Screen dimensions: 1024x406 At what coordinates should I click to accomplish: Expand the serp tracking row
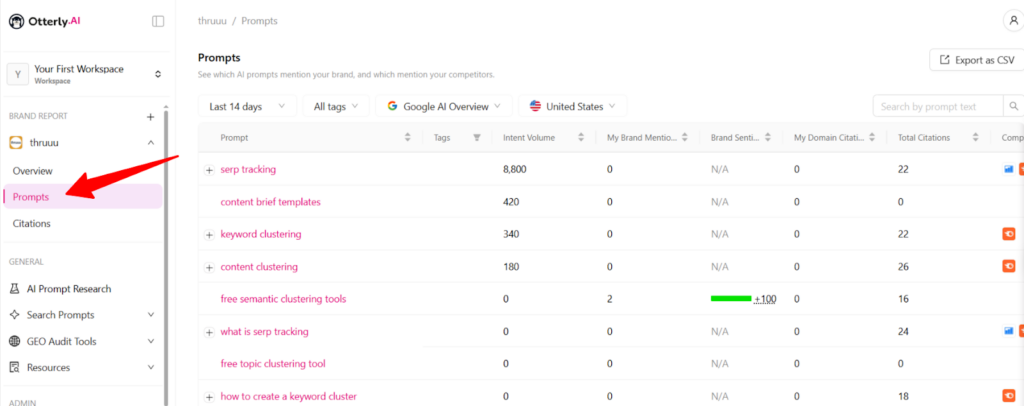209,170
